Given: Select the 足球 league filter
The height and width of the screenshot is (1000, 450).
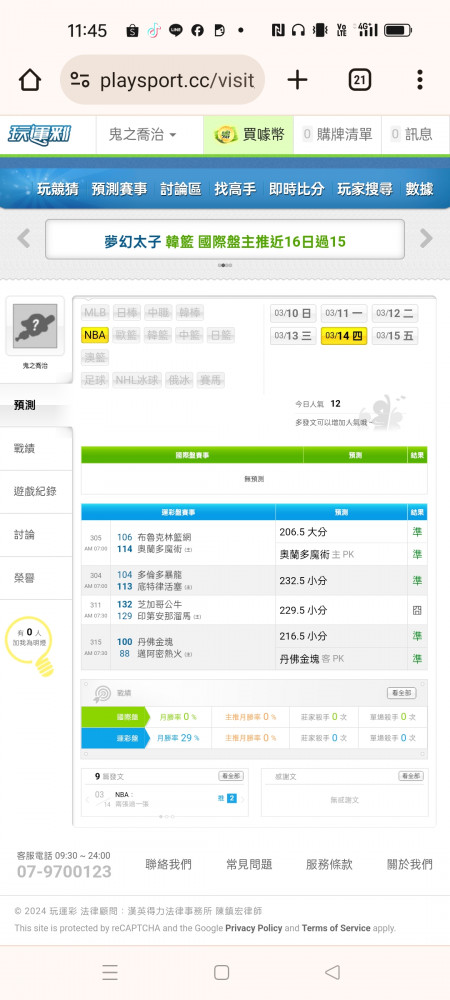Looking at the screenshot, I should click(95, 380).
